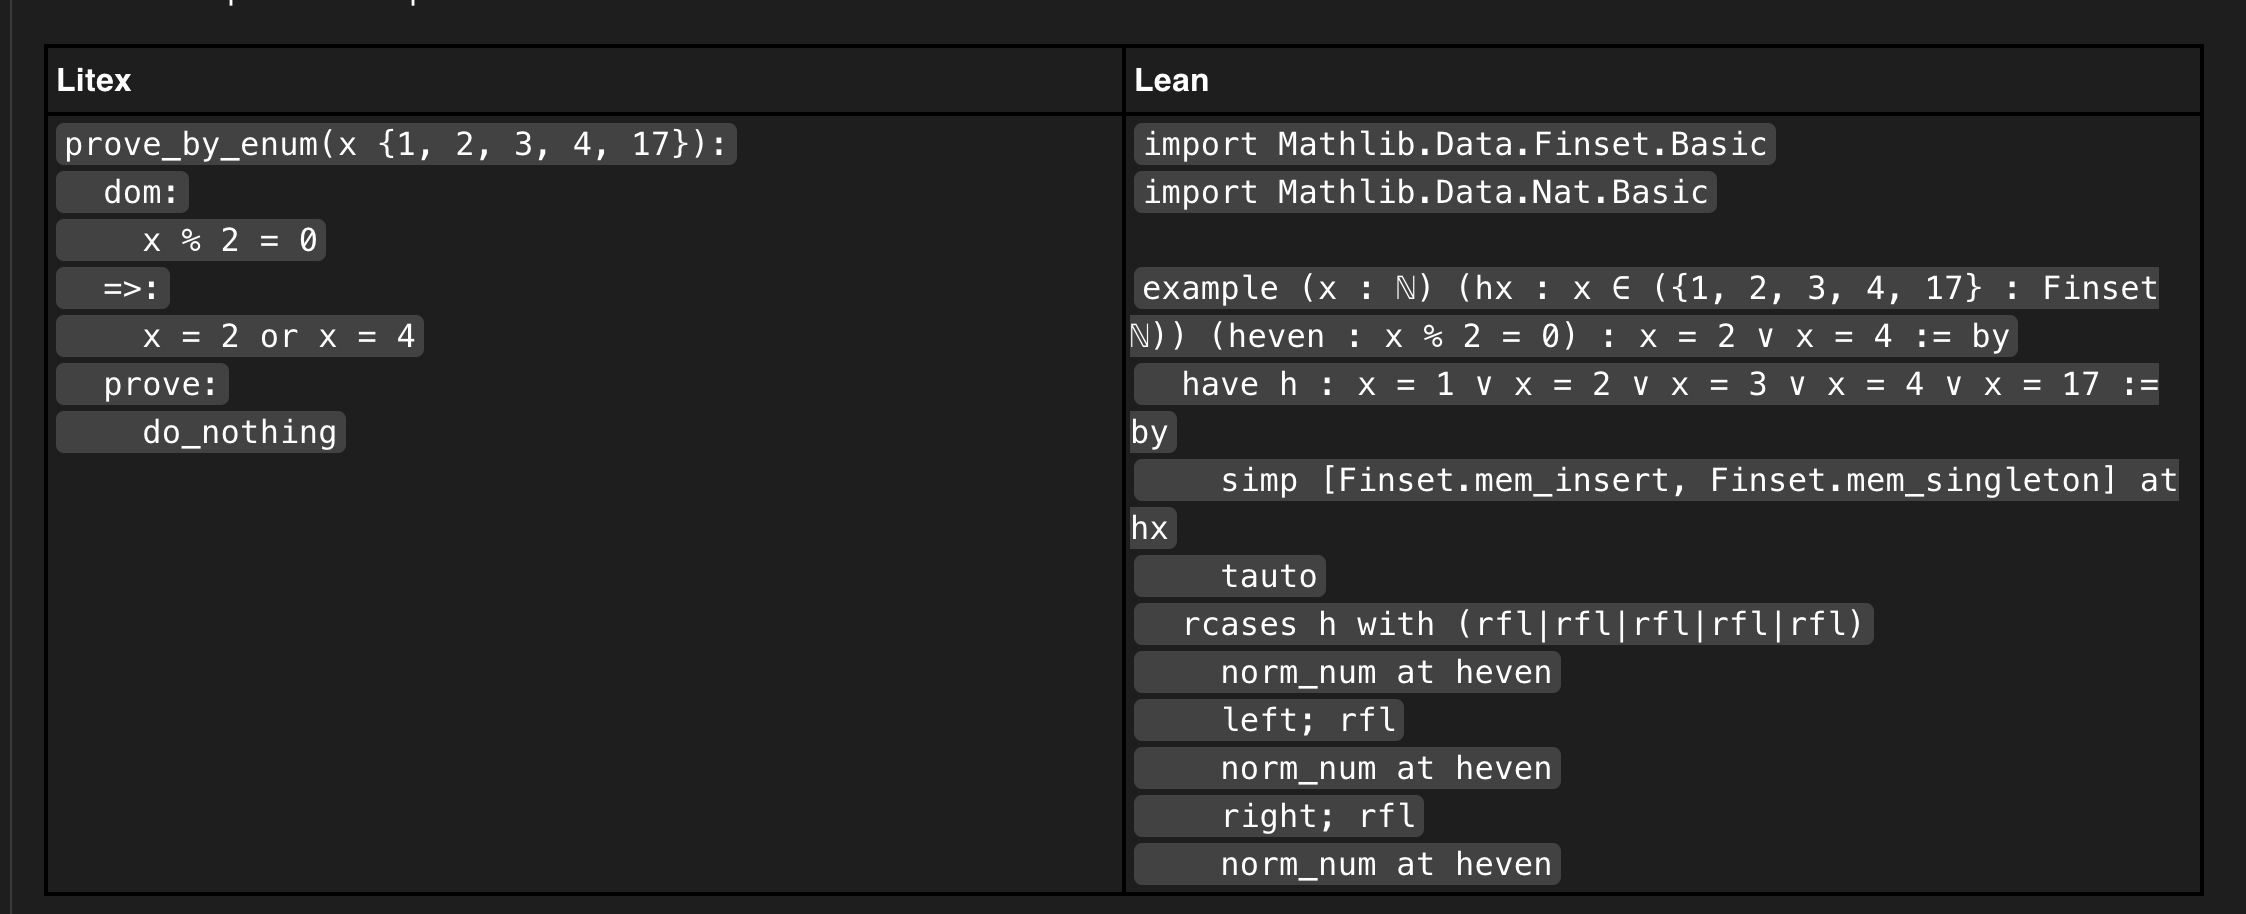Click the Lean column header

click(1171, 80)
